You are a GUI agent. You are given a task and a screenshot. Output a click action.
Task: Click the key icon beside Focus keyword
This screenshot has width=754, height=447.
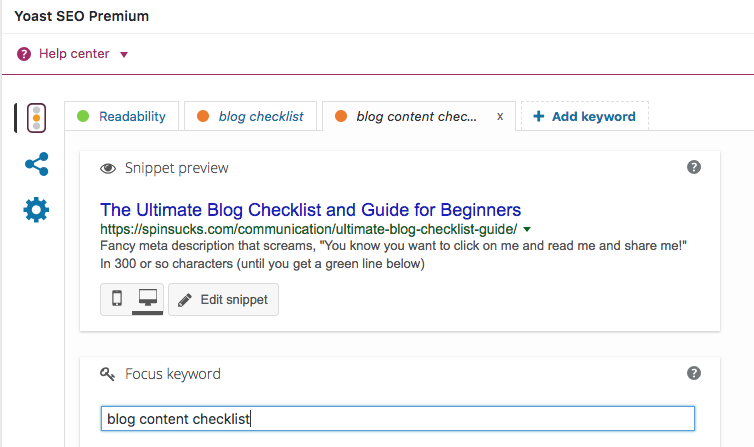(108, 374)
